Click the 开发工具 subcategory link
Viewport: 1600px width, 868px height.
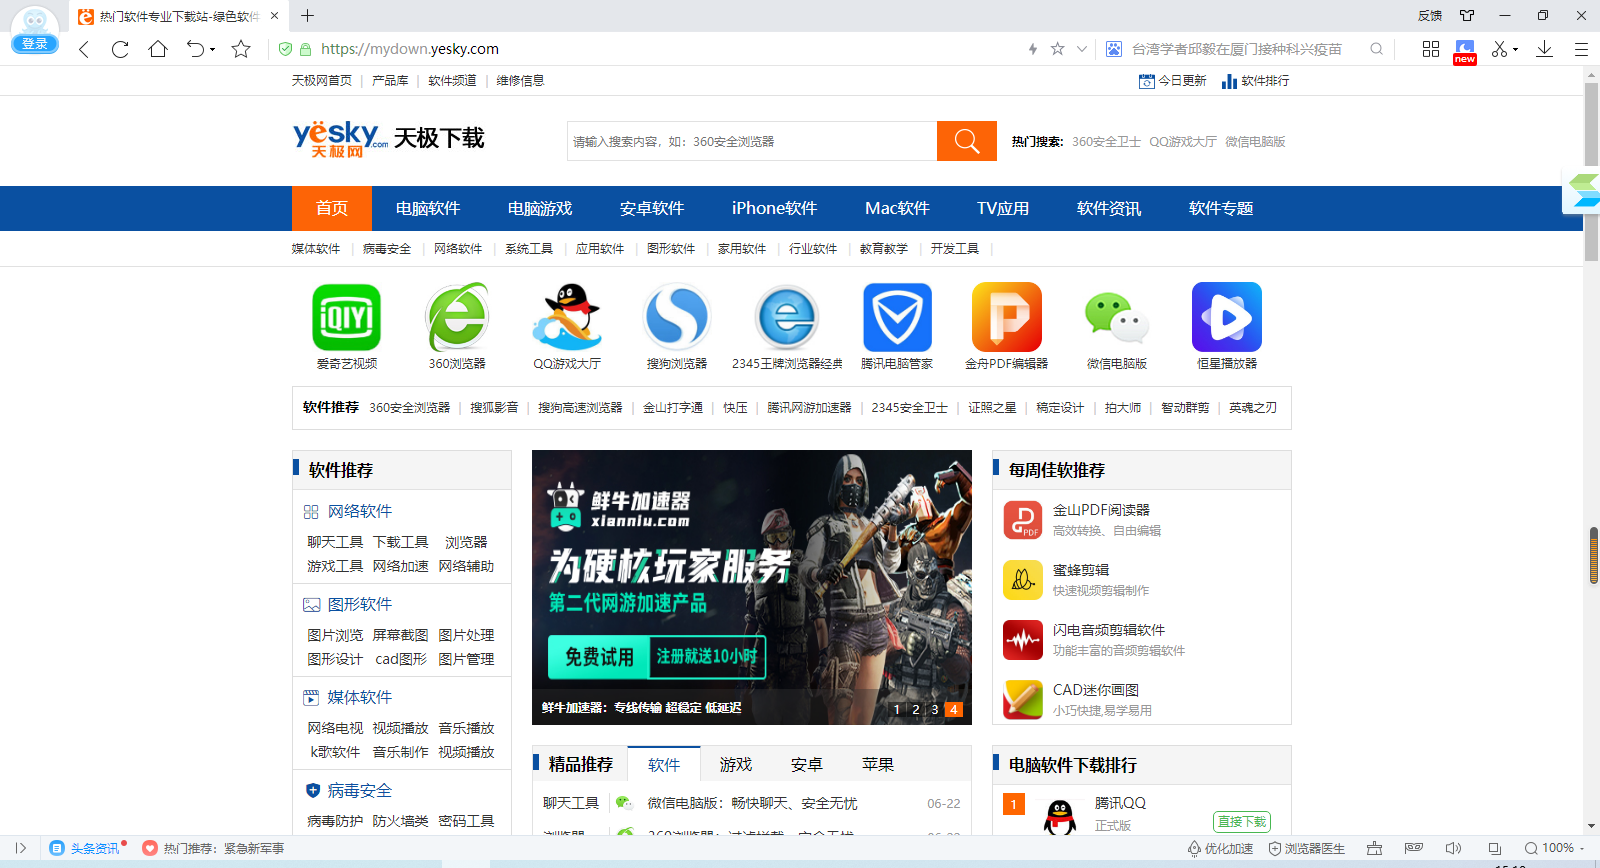955,249
